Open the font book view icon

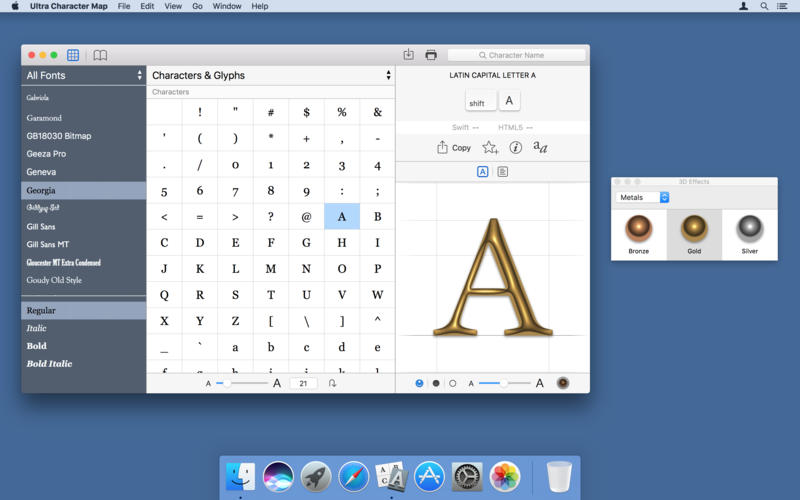coord(100,55)
